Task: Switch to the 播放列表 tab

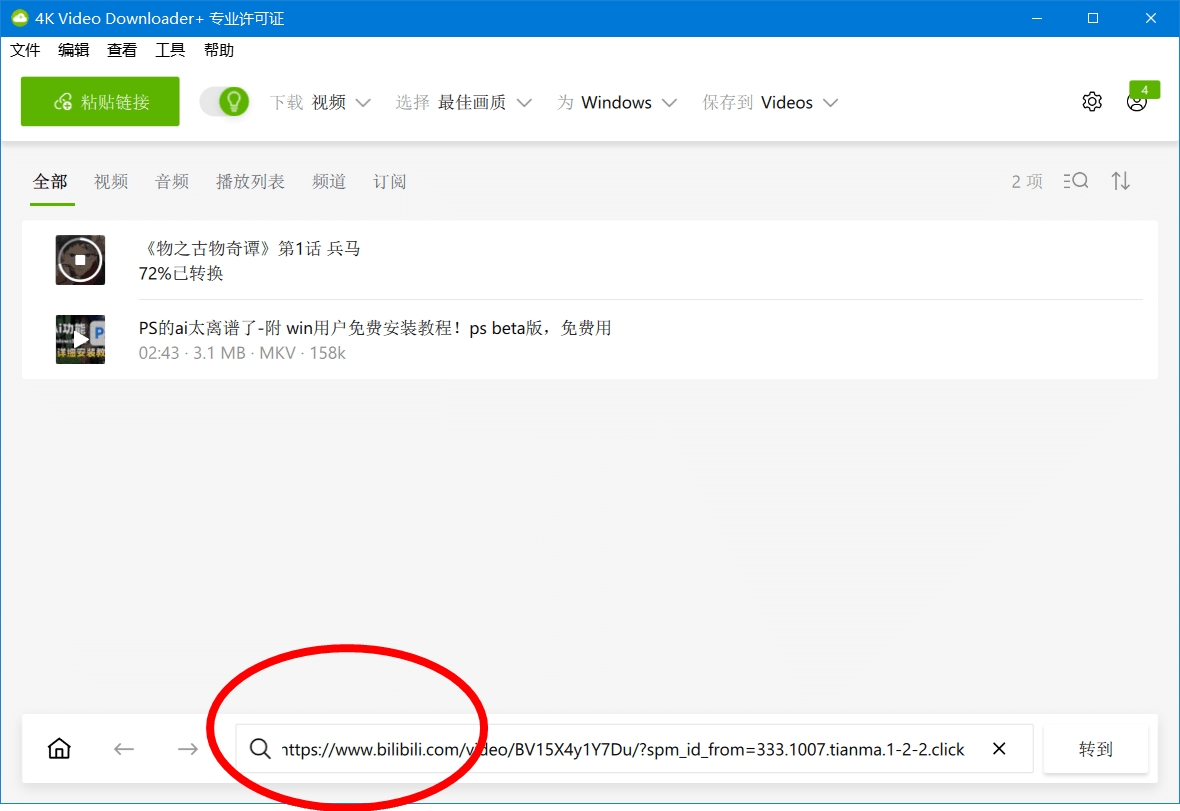Action: click(250, 181)
